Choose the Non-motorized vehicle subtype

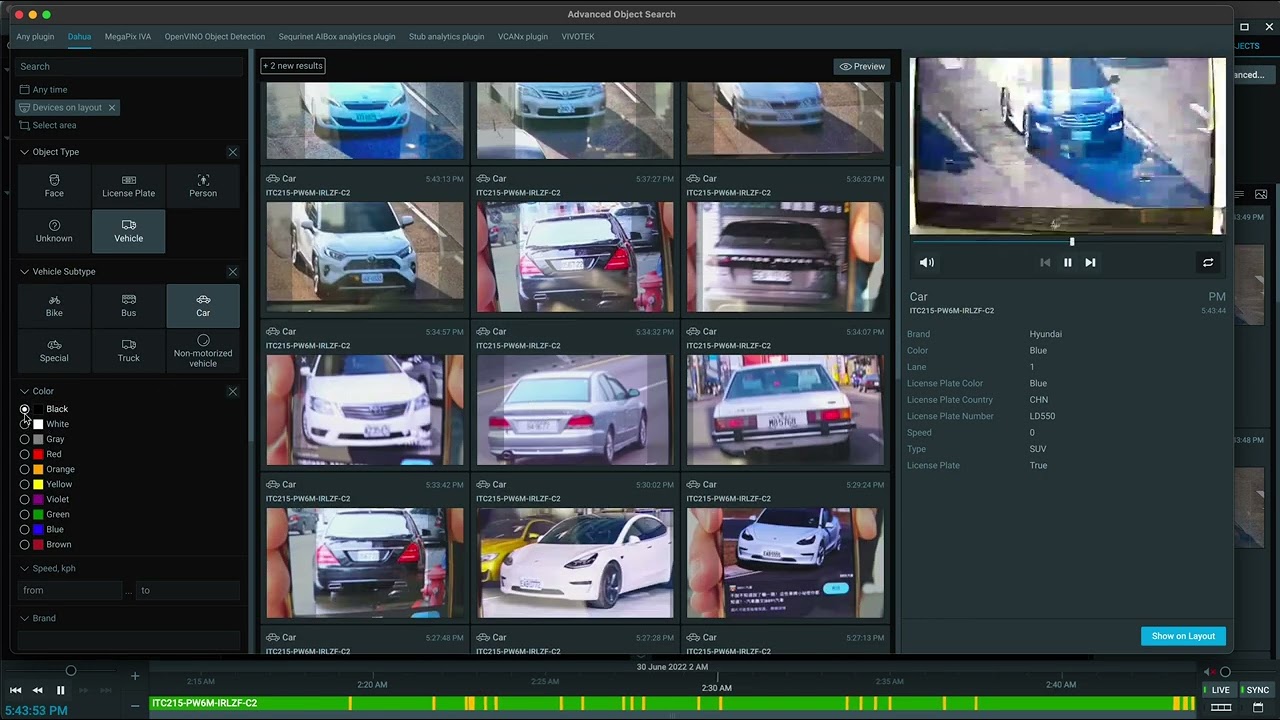(203, 351)
